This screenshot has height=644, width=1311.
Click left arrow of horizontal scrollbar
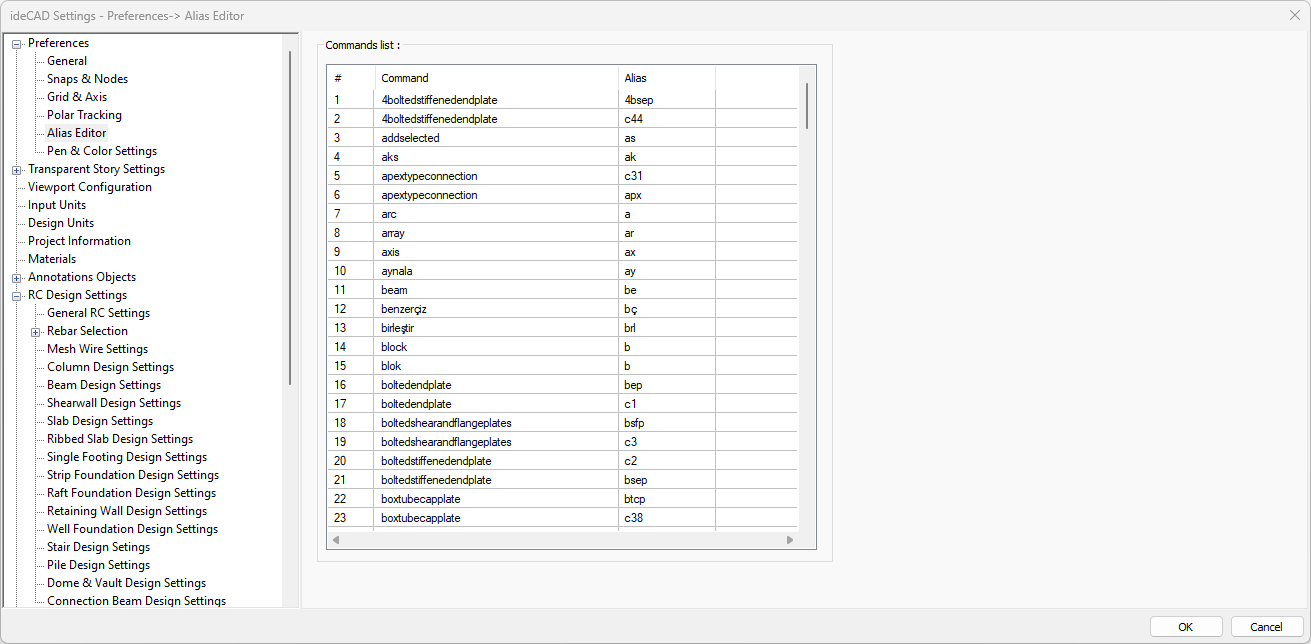[x=336, y=540]
